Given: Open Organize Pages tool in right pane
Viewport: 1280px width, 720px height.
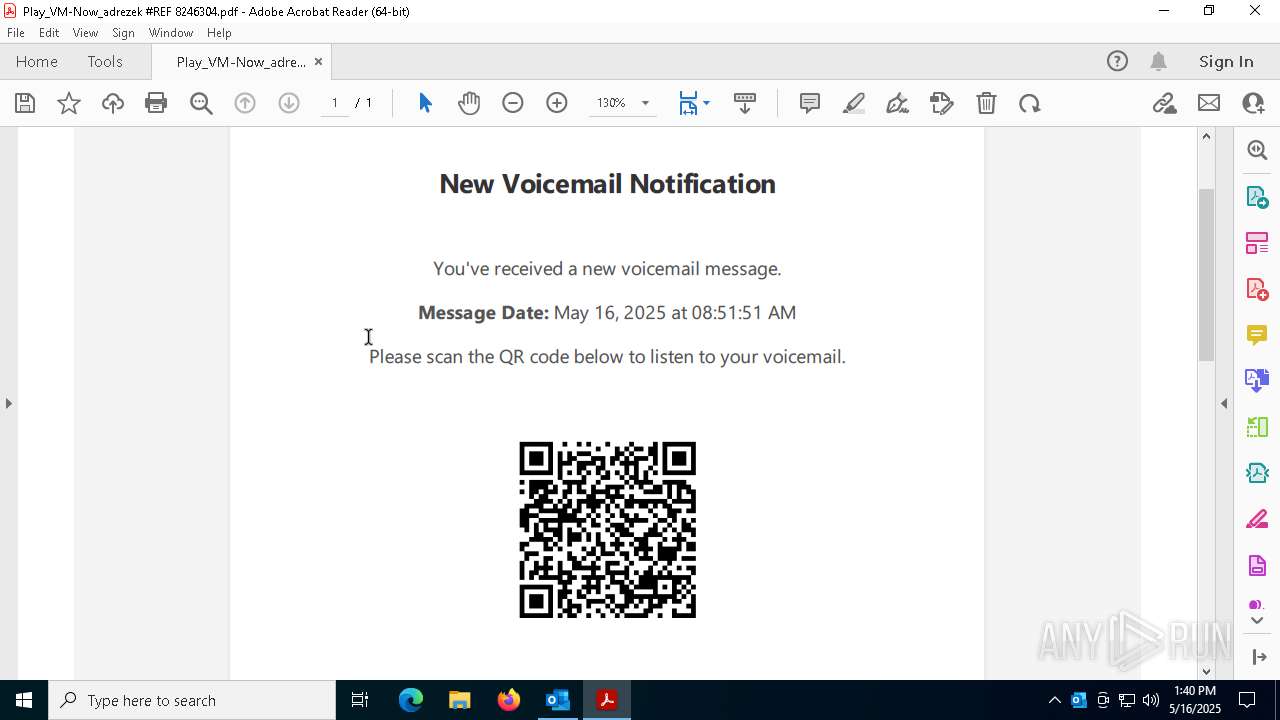Looking at the screenshot, I should point(1257,243).
